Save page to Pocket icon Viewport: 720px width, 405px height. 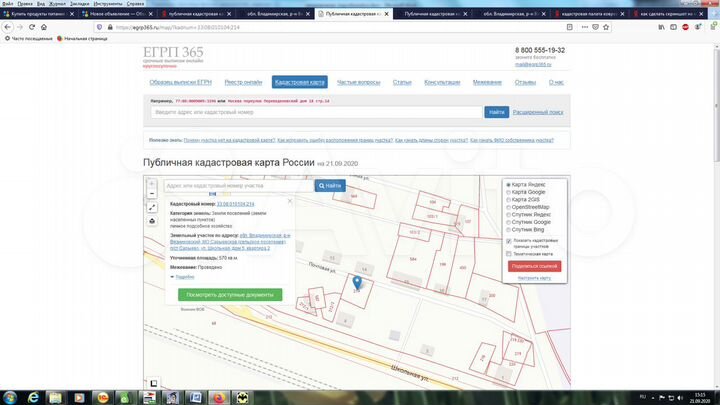point(595,27)
